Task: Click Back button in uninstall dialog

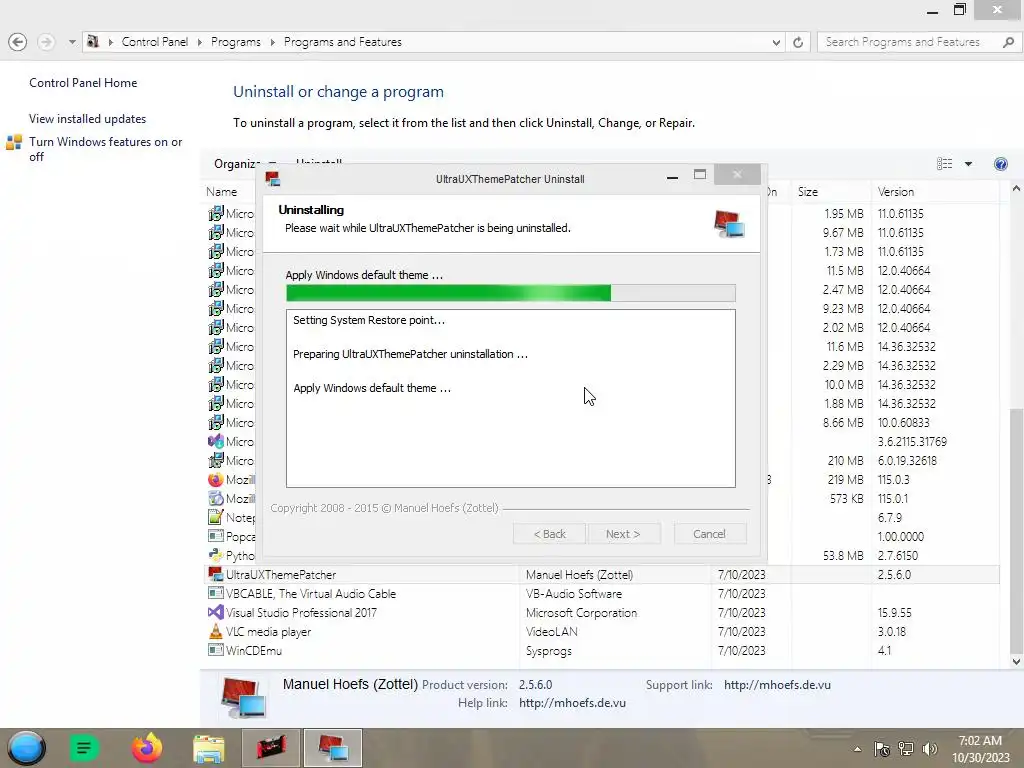Action: pyautogui.click(x=550, y=534)
